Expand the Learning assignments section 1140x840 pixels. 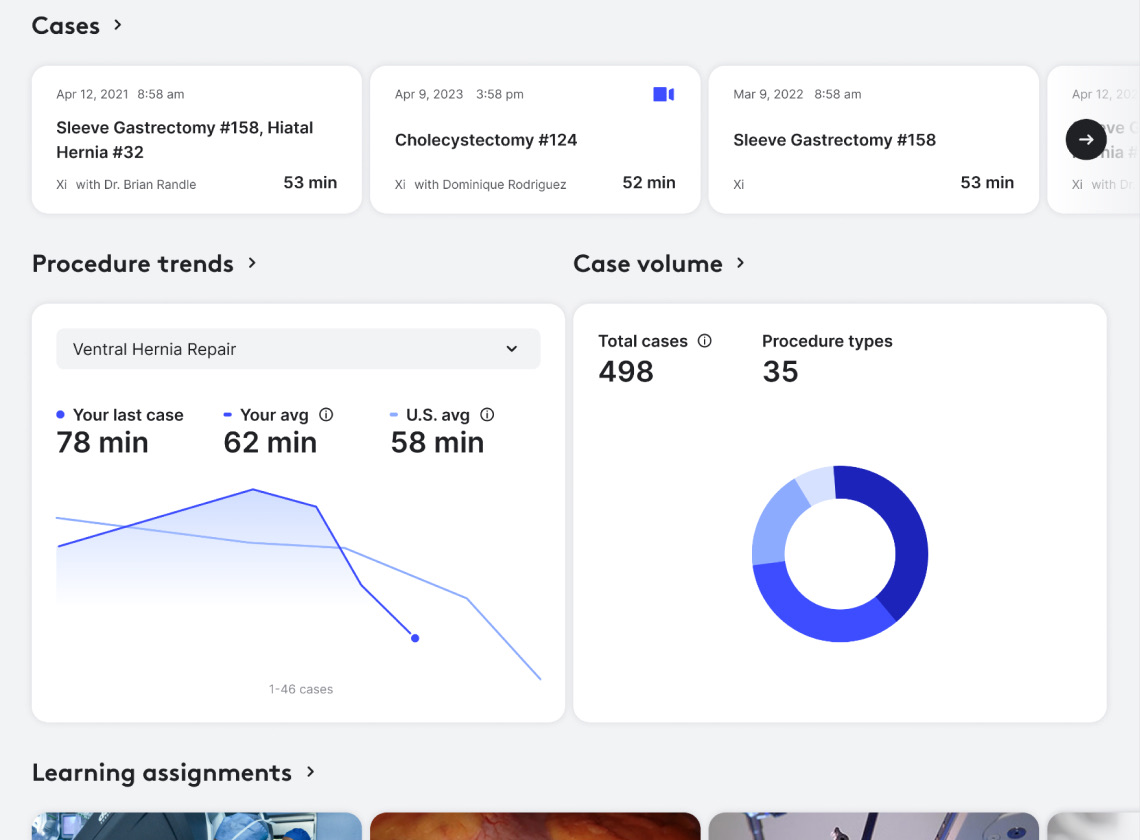[x=310, y=773]
